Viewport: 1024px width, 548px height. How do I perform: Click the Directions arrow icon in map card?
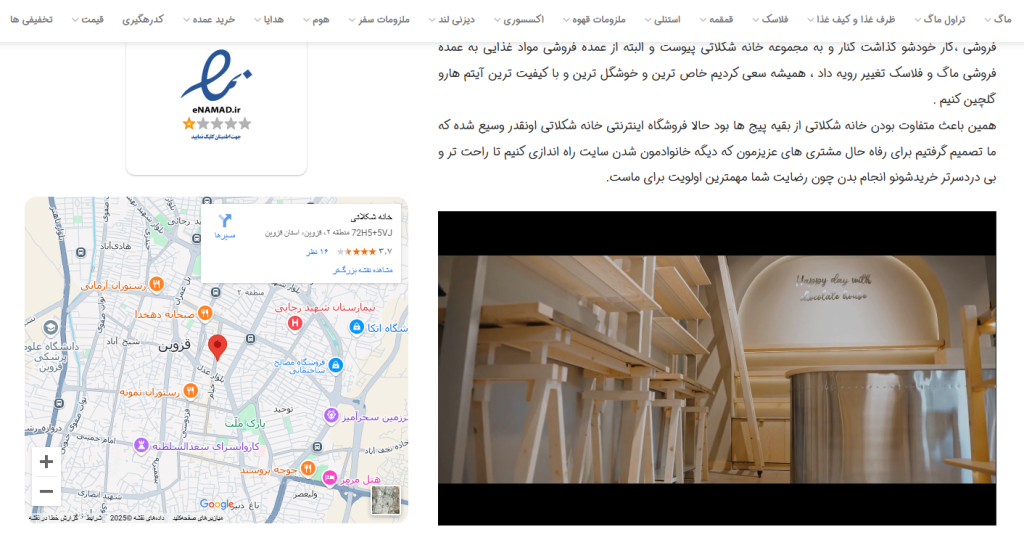click(225, 221)
